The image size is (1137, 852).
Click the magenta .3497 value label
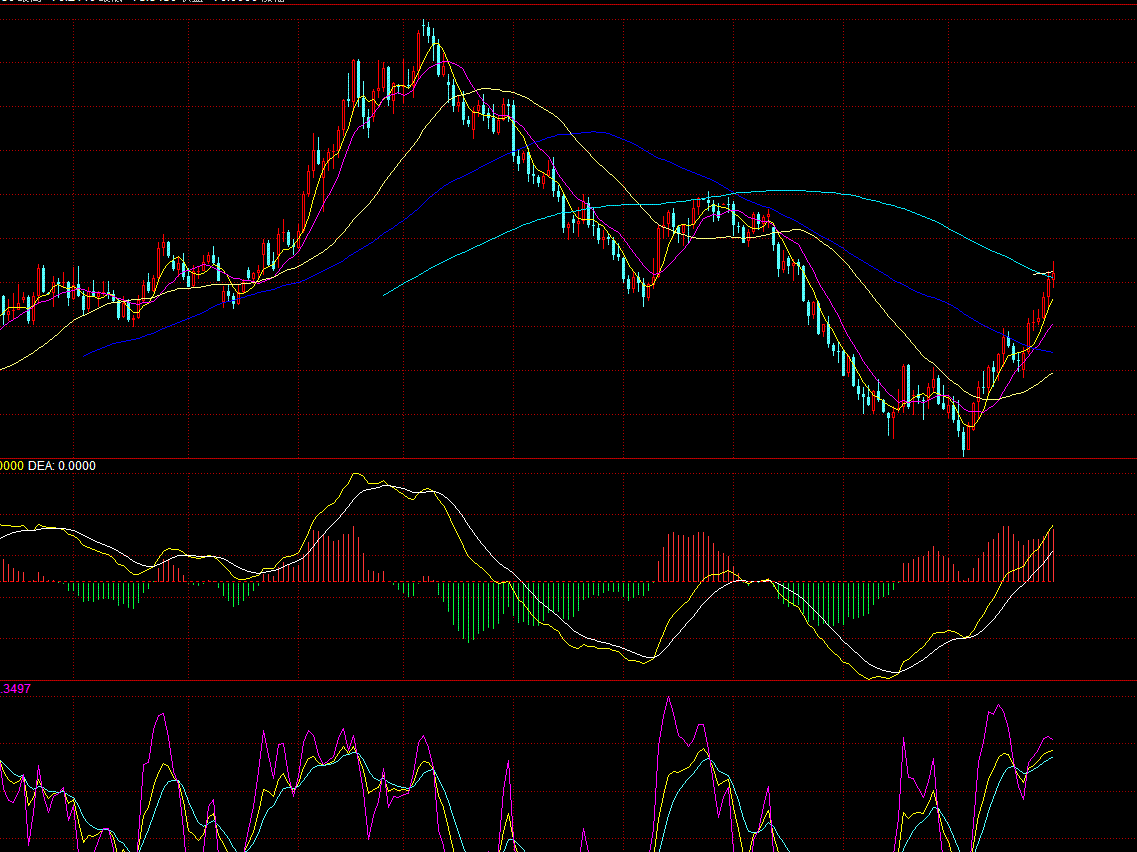[15, 689]
